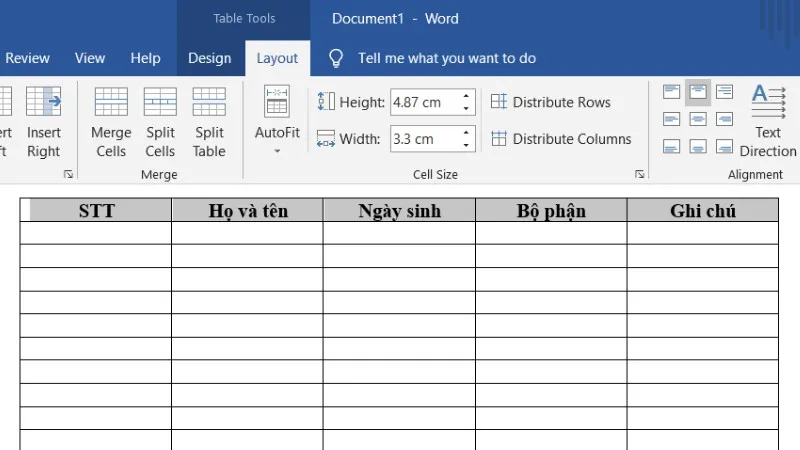Expand the Merge group dialog launcher
Image resolution: width=800 pixels, height=450 pixels.
click(x=69, y=175)
